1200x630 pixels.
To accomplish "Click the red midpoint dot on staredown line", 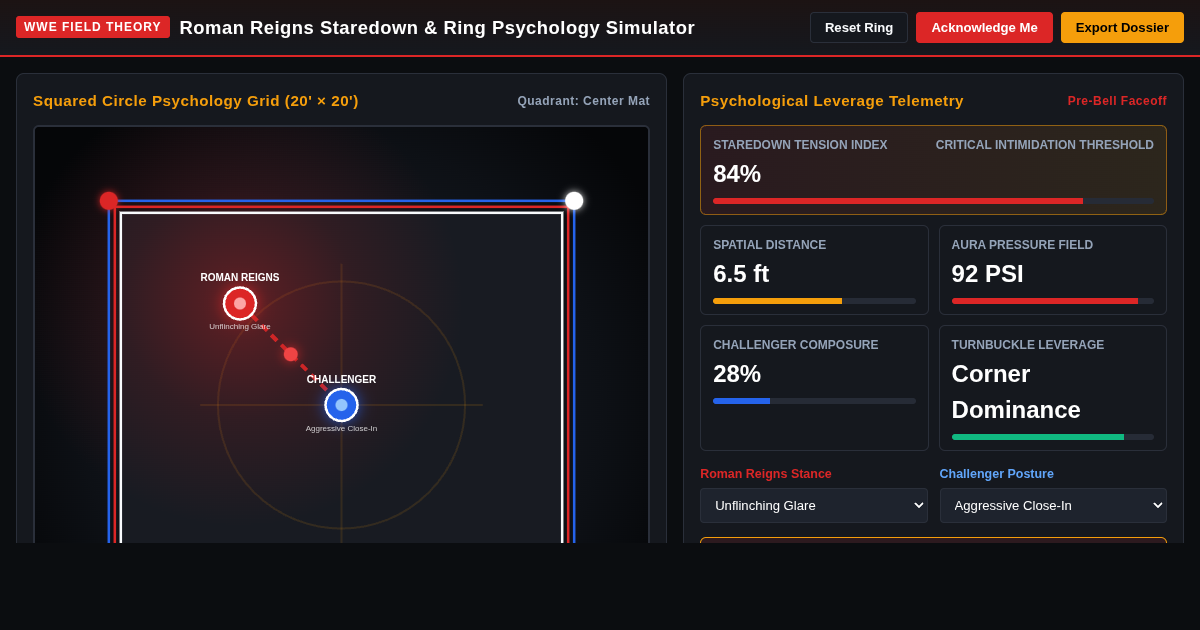I will point(291,354).
